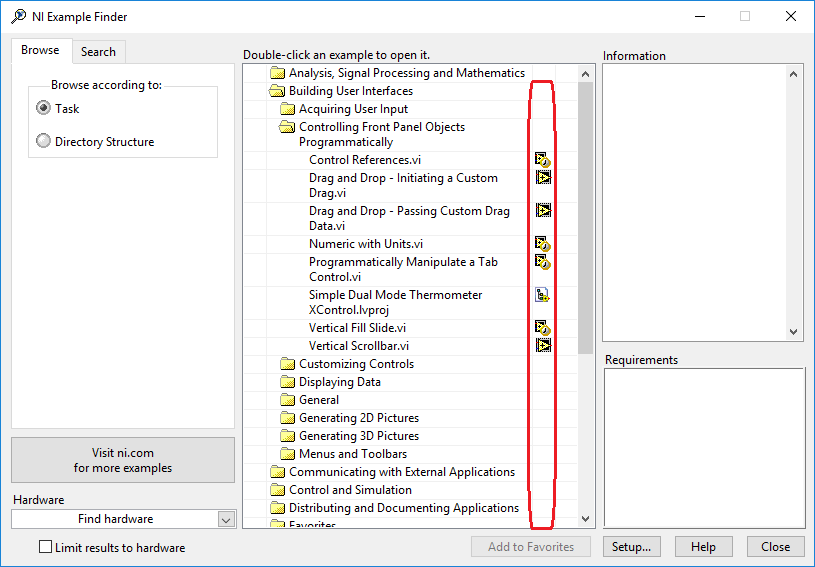Click the example list scrollbar down arrow
Image resolution: width=815 pixels, height=567 pixels.
point(585,519)
